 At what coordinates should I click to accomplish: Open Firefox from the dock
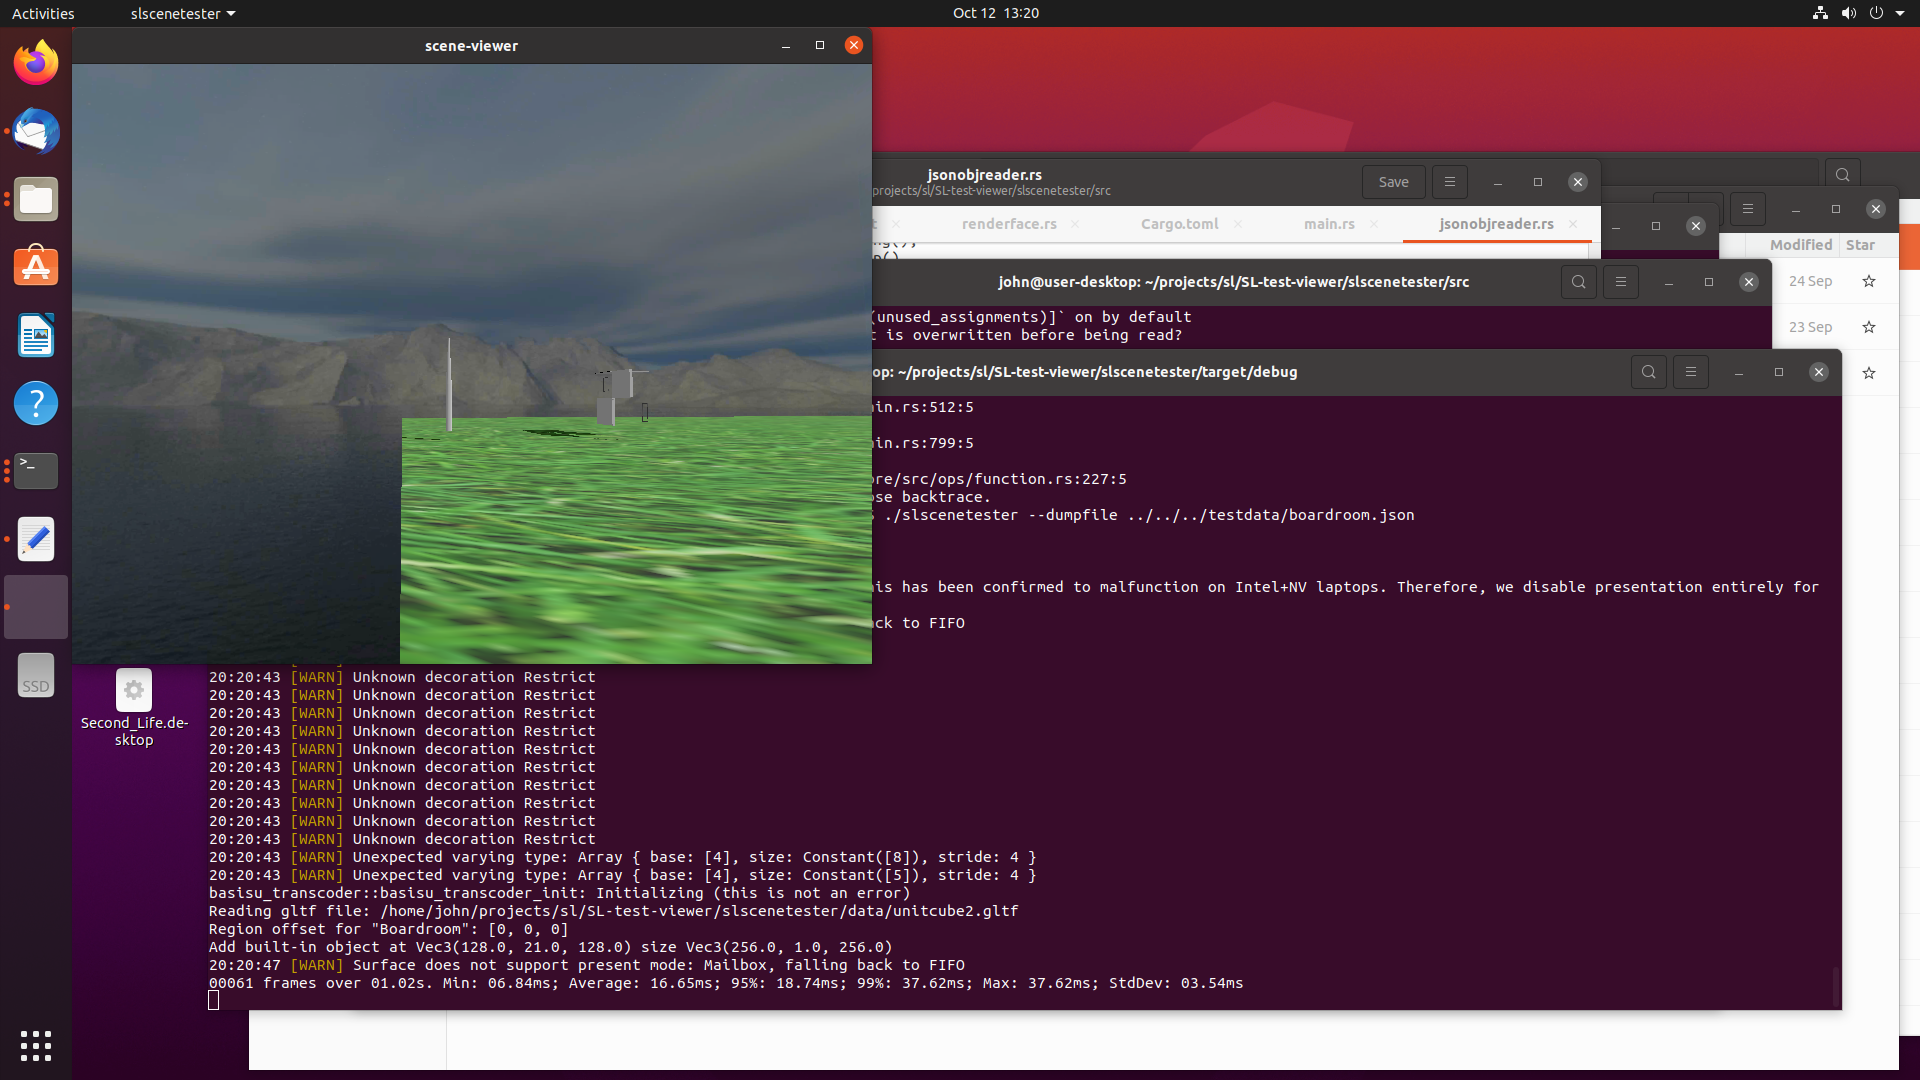(x=35, y=61)
